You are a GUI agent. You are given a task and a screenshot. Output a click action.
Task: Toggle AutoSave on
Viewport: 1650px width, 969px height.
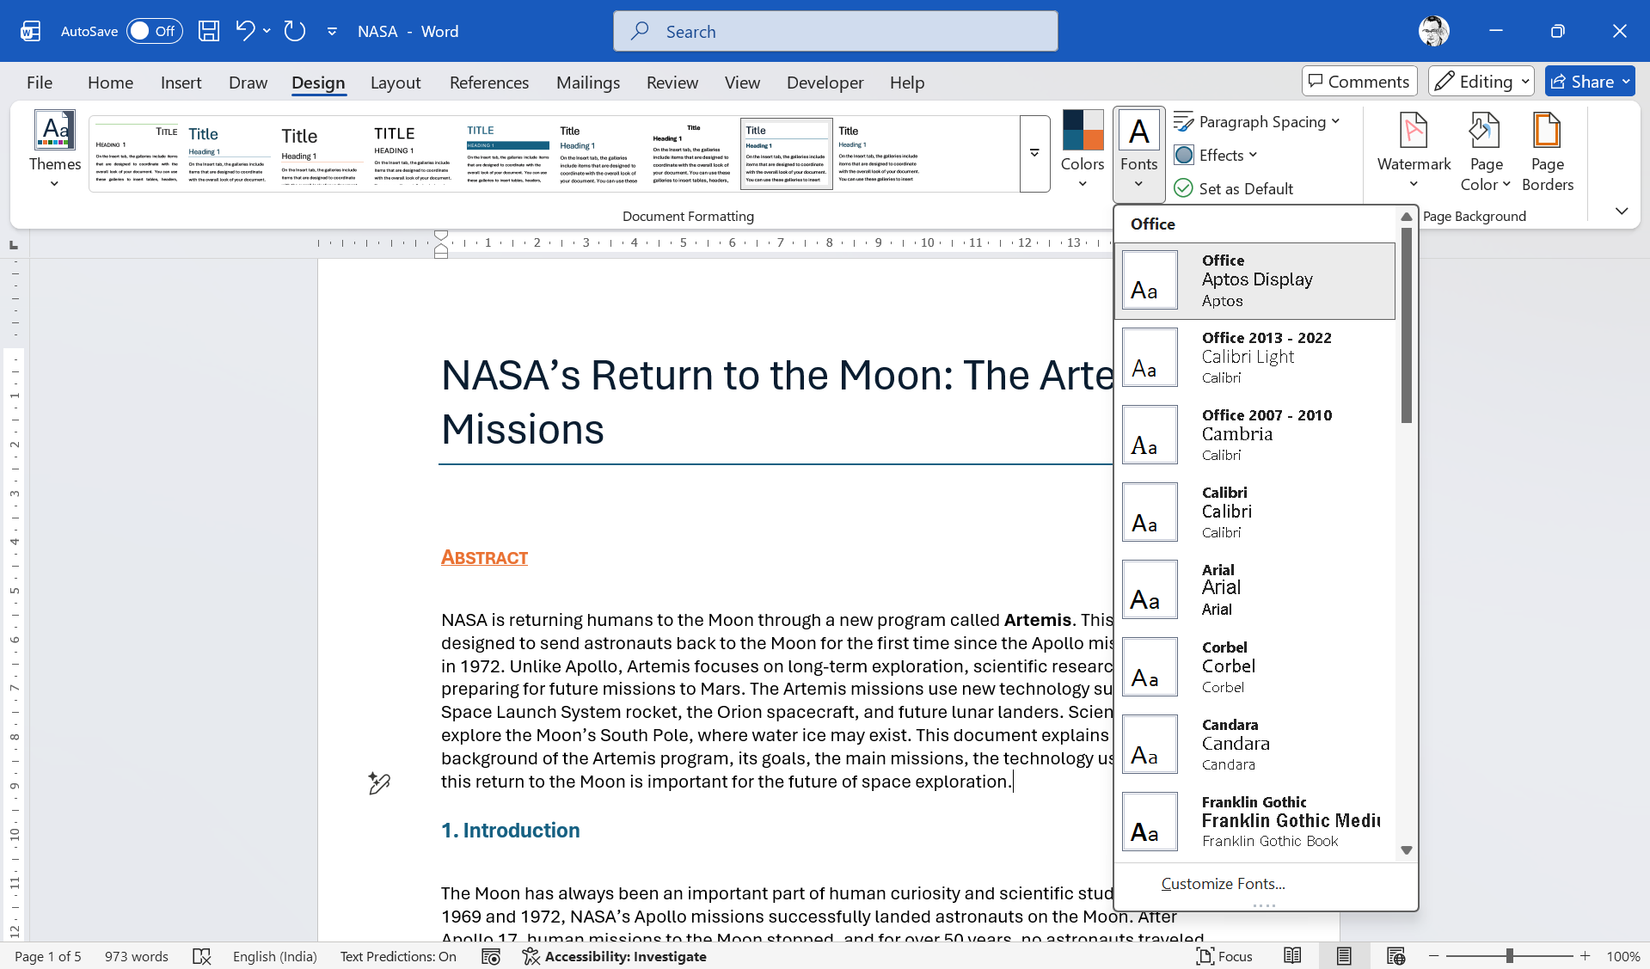click(x=154, y=31)
